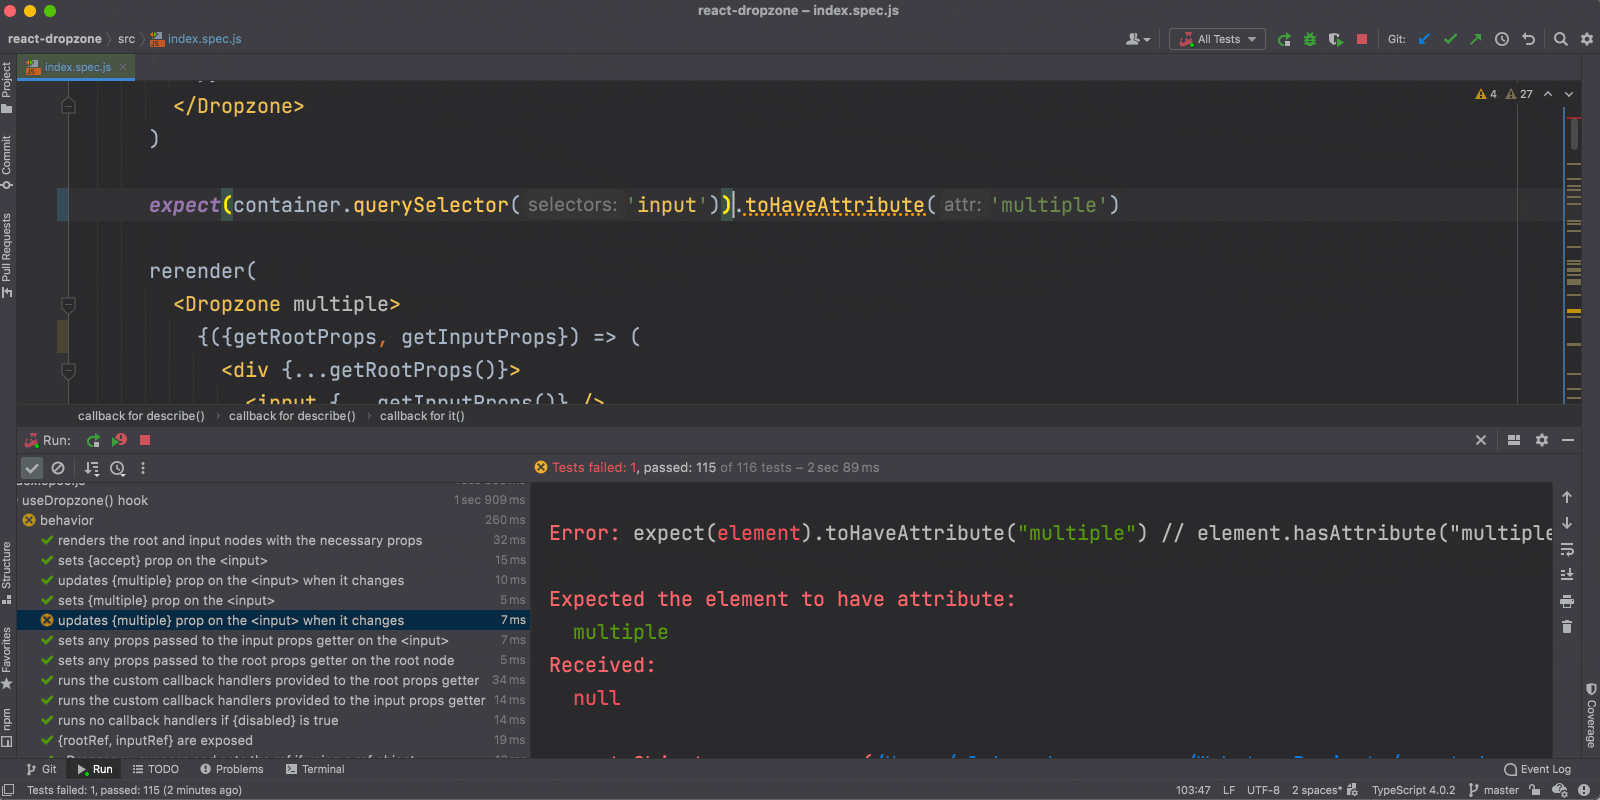The width and height of the screenshot is (1600, 800).
Task: Close the Run panel tab
Action: 1481,440
